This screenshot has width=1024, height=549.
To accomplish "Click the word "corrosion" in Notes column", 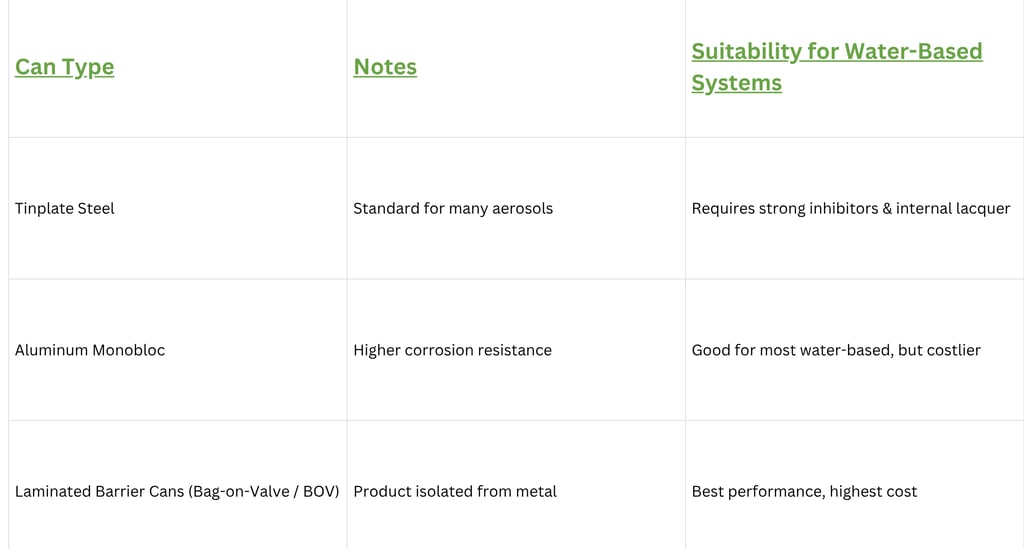I will tap(438, 350).
